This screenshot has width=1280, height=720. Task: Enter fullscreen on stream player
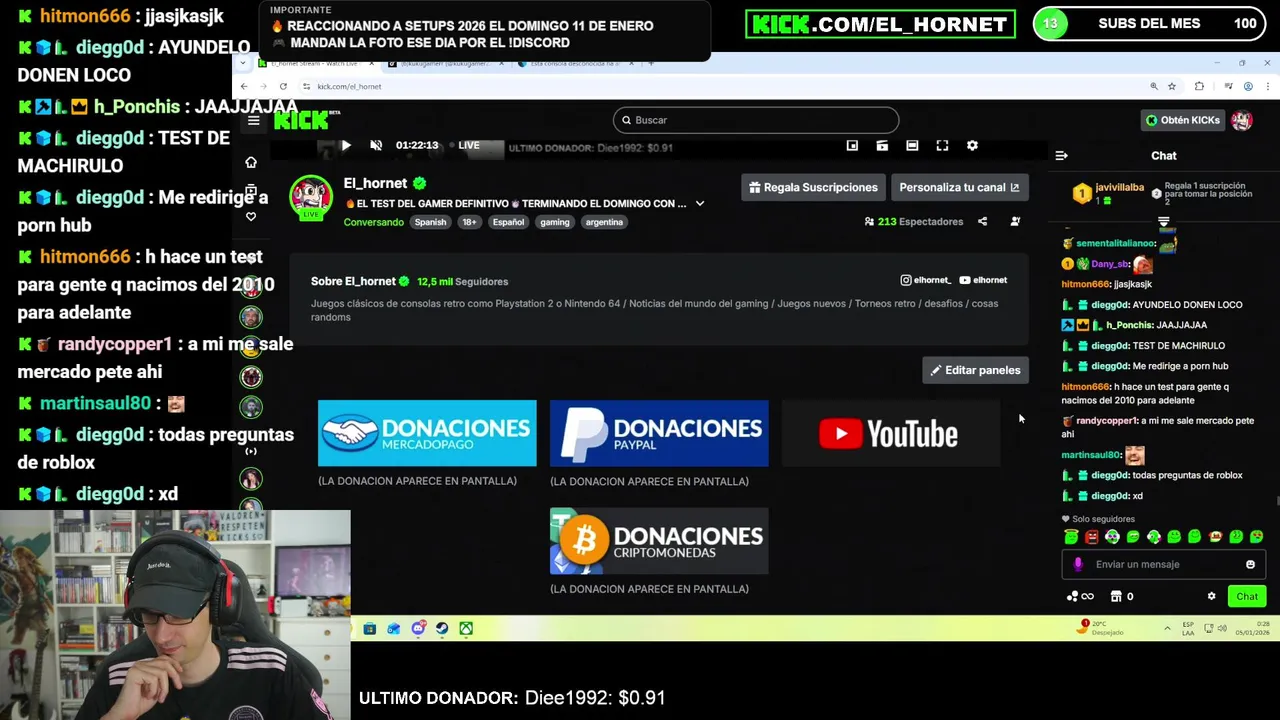[x=942, y=146]
